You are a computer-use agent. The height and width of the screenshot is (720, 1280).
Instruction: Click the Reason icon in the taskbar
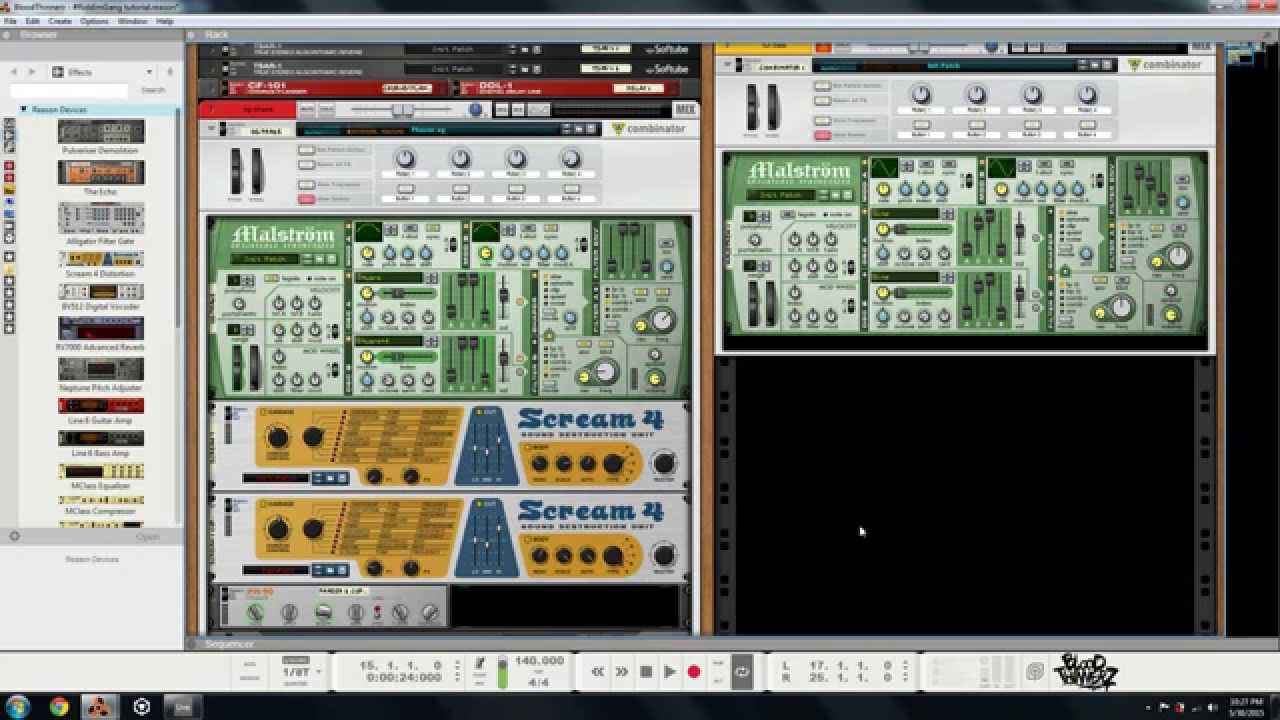(99, 707)
